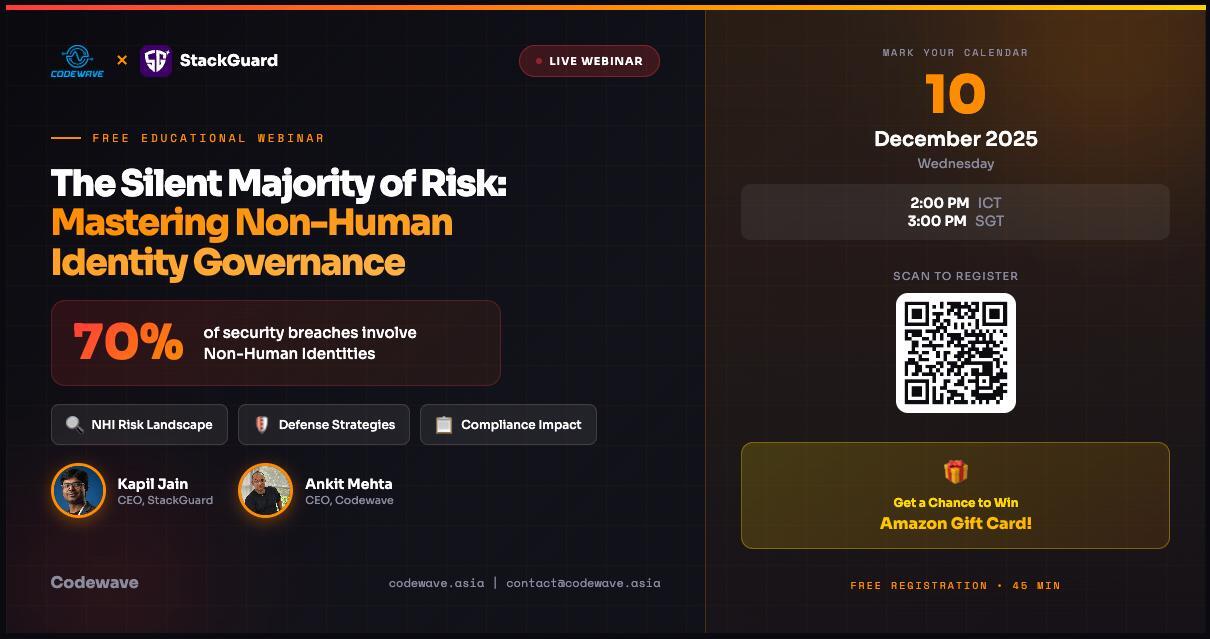Toggle the LIVE WEBINAR badge

[589, 60]
